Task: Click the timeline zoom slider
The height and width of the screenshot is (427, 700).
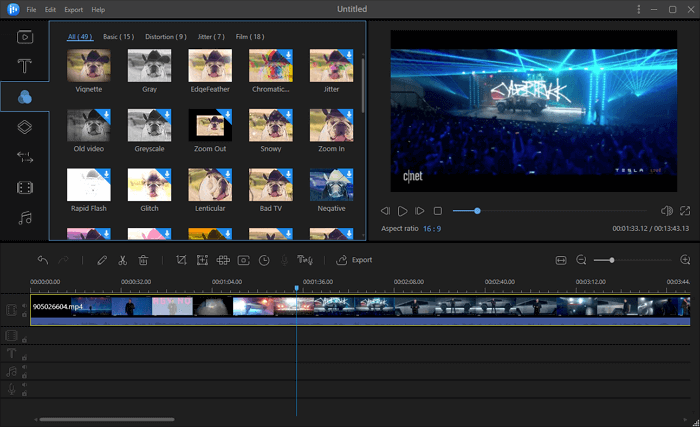Action: pos(632,260)
